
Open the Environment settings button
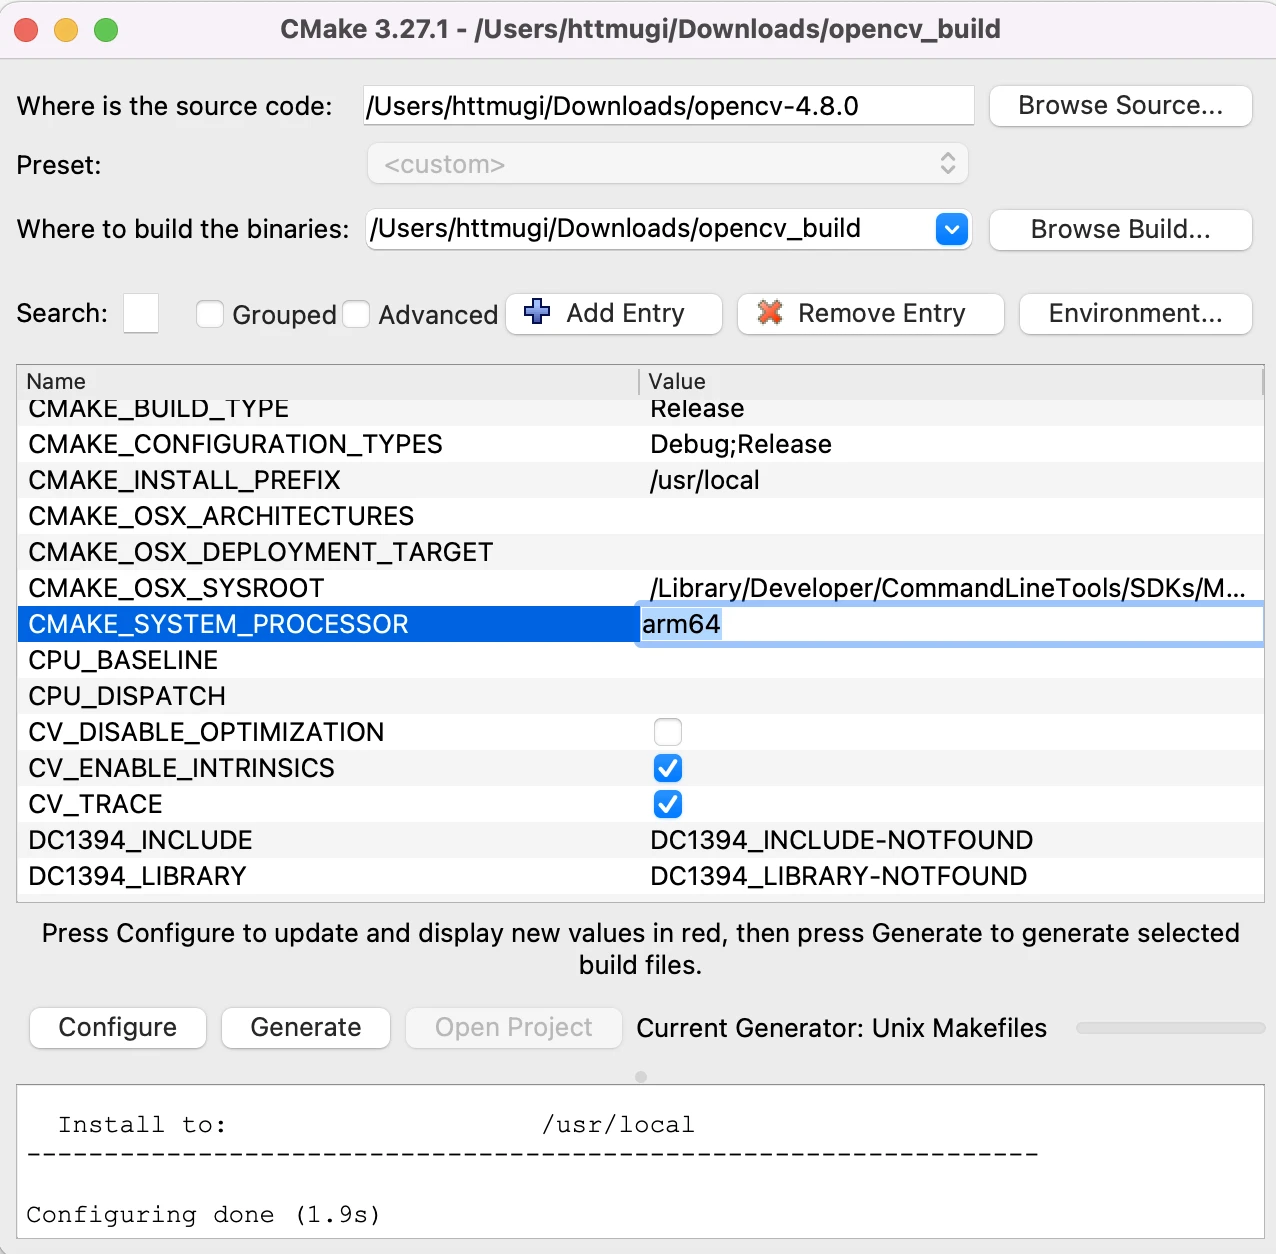click(1135, 314)
